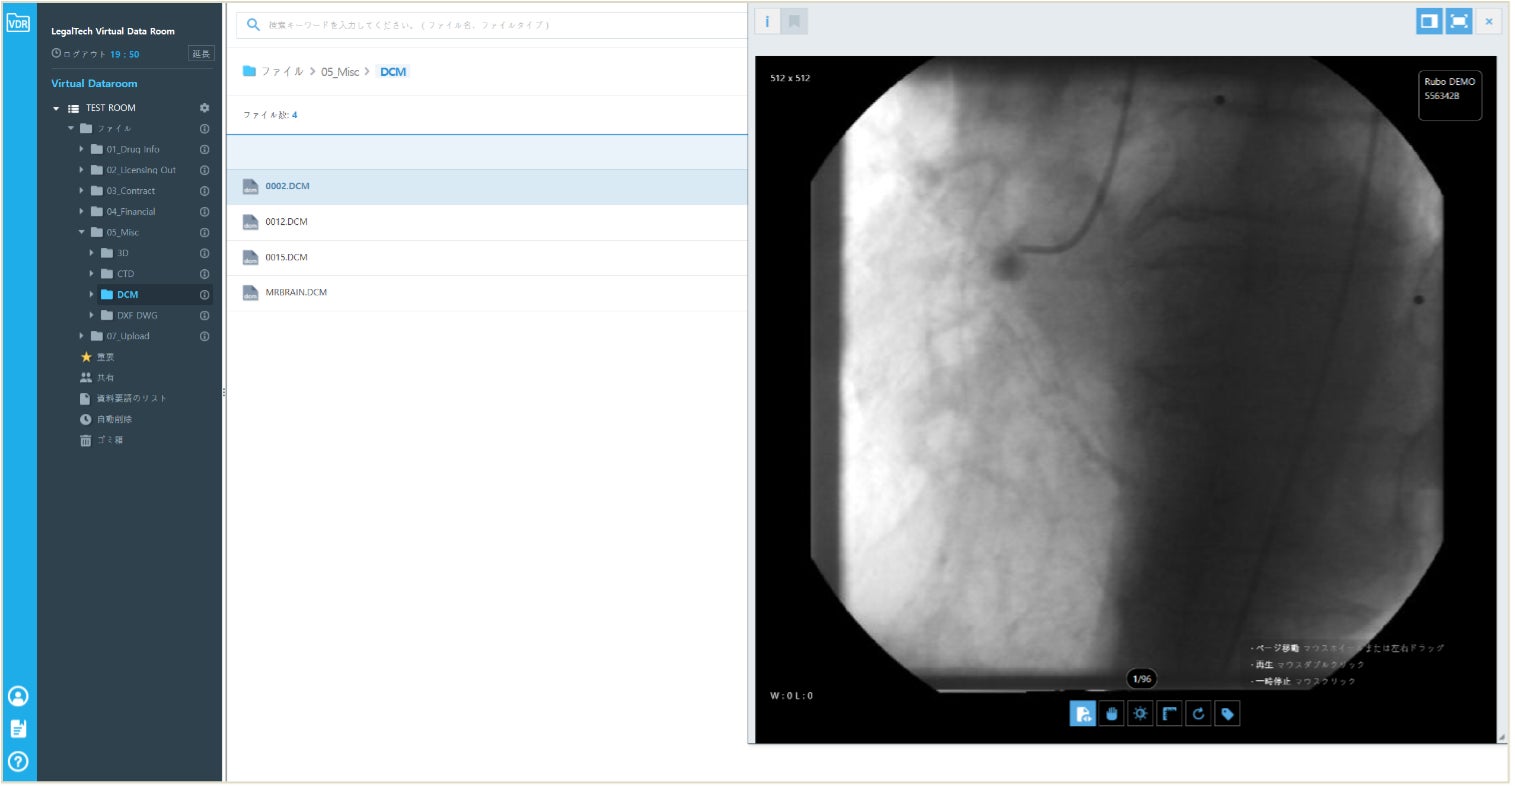Open info for 3D folder
This screenshot has width=1515, height=788.
[205, 253]
